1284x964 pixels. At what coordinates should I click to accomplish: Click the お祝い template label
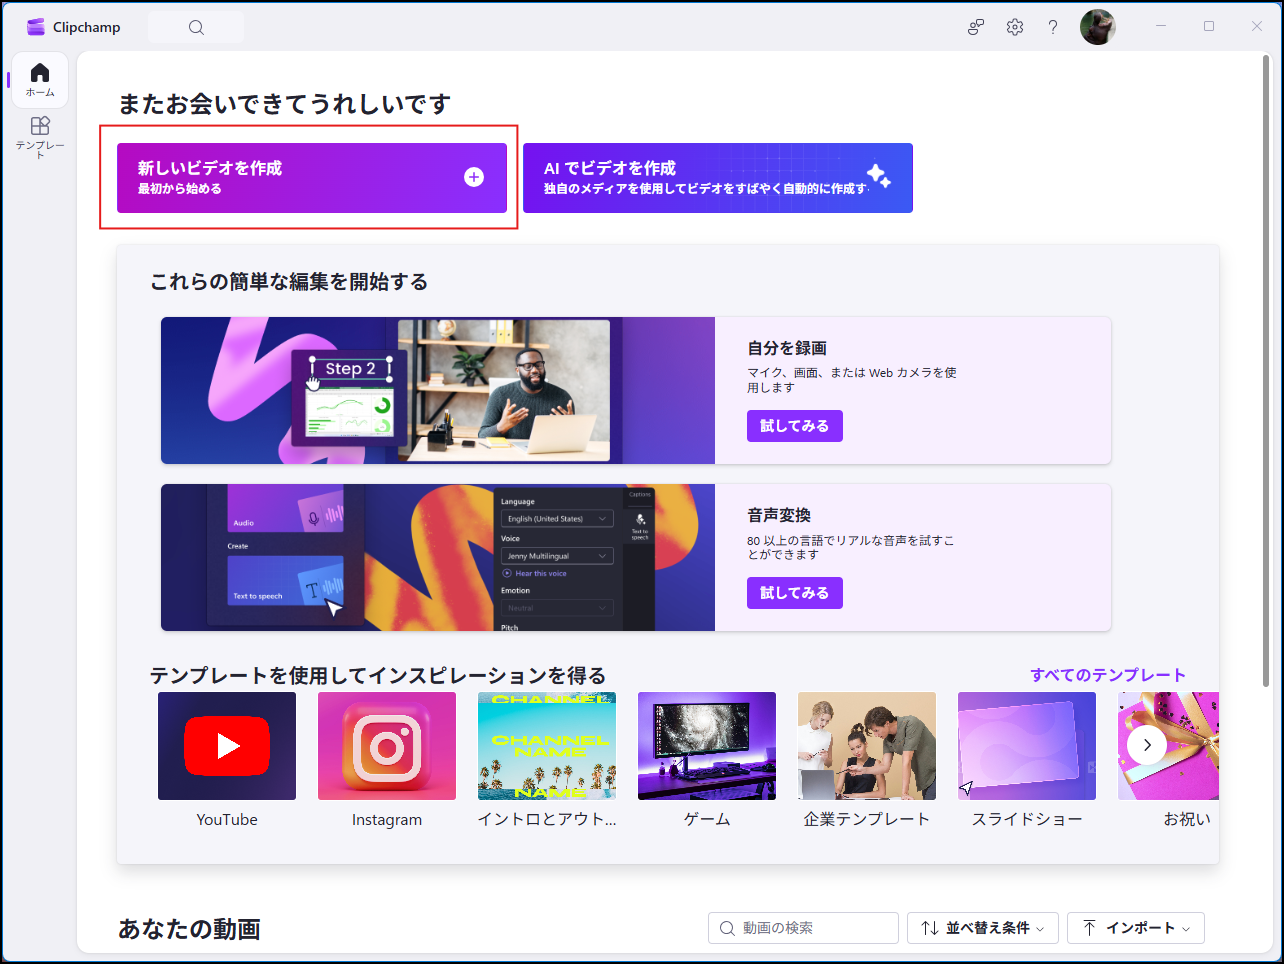coord(1187,819)
